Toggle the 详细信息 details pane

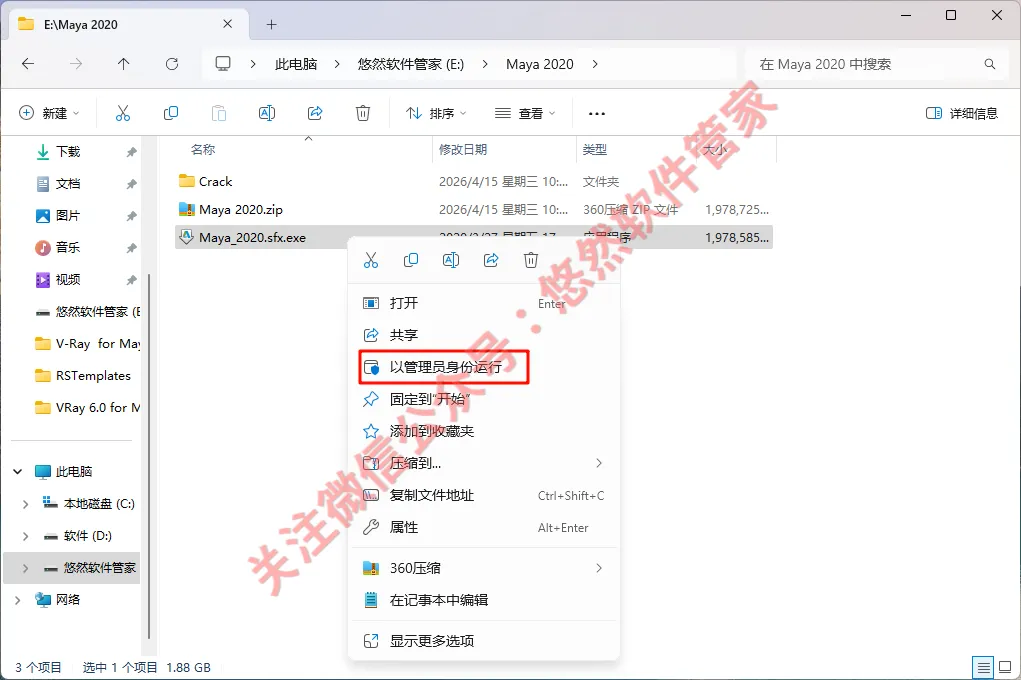(962, 113)
